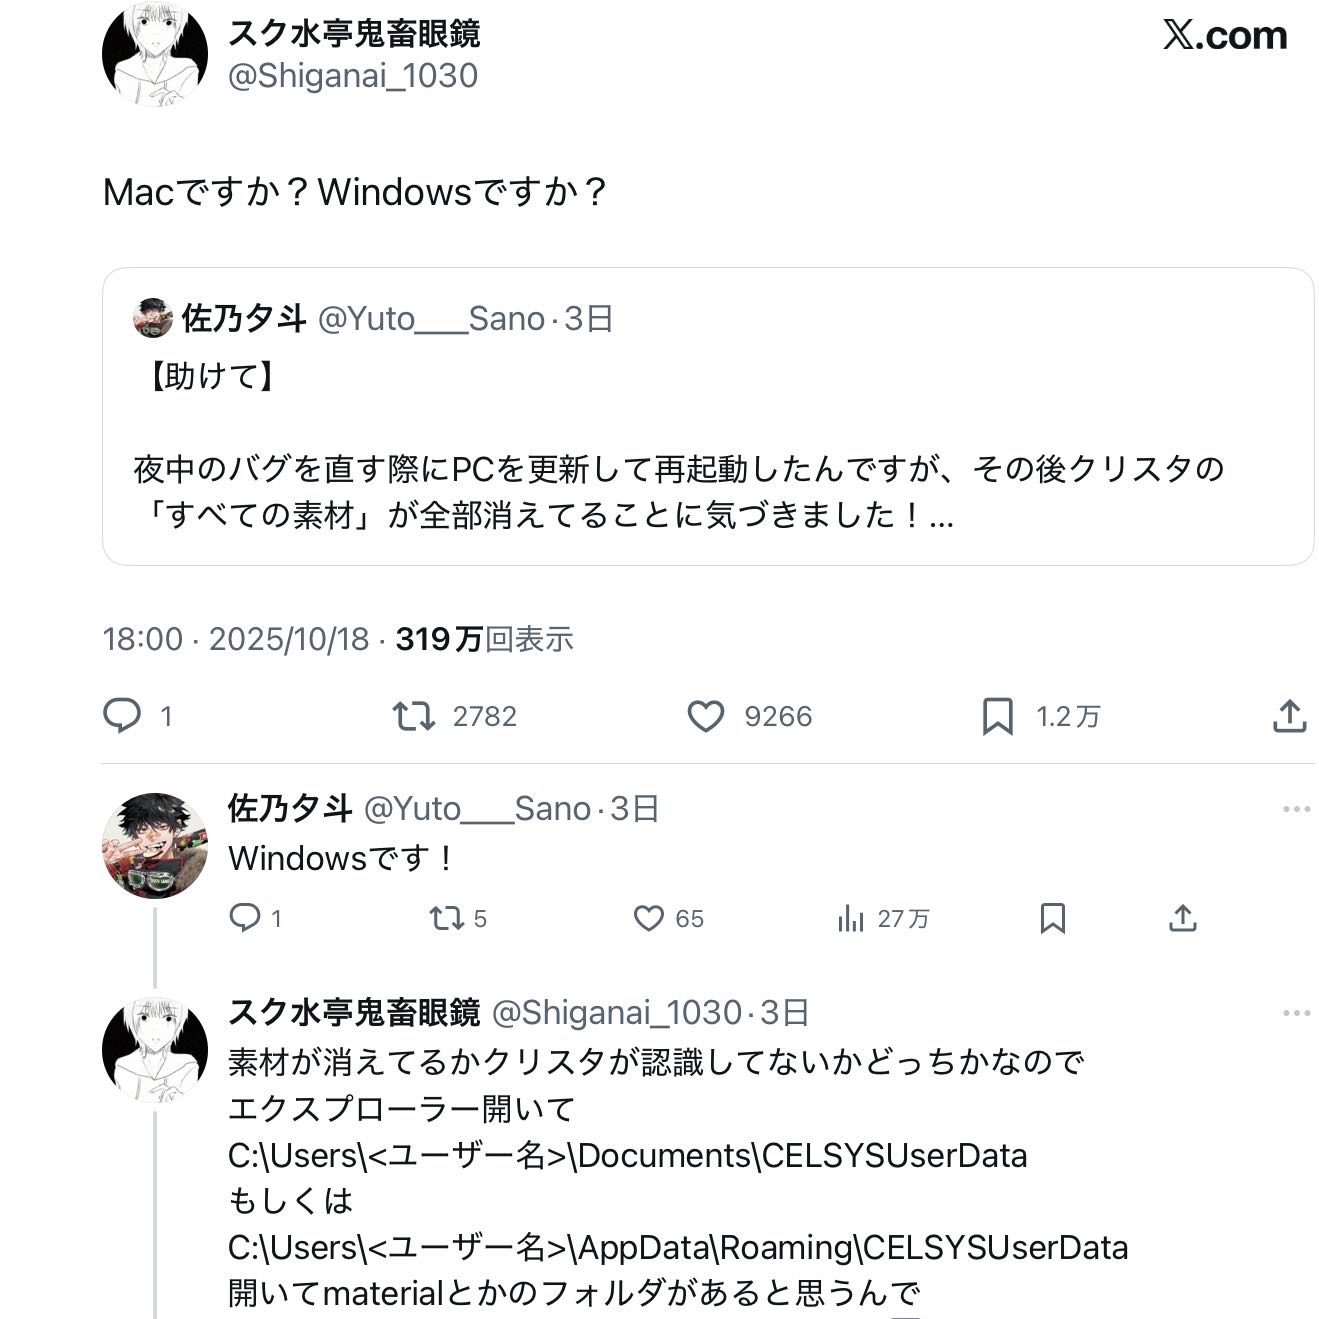
Task: Click the 佐乃夕斗 avatar in the reply
Action: (x=155, y=846)
